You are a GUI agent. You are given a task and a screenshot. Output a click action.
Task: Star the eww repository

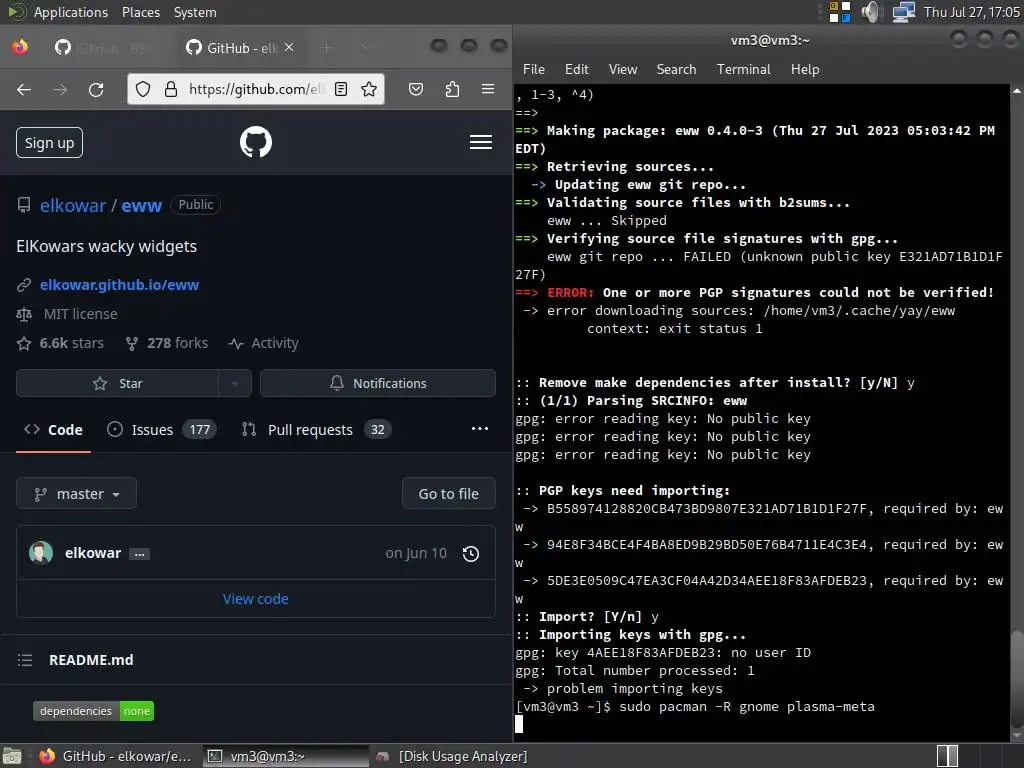pos(118,383)
